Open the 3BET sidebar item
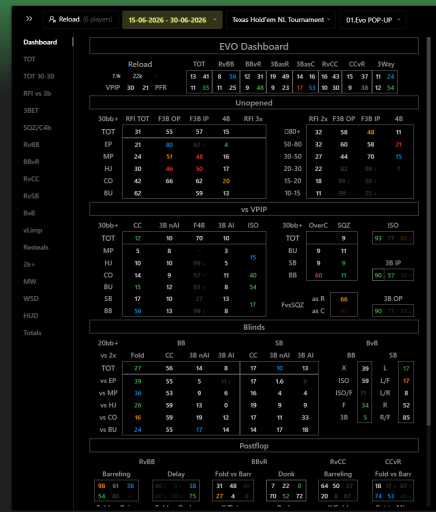Image resolution: width=436 pixels, height=512 pixels. (x=31, y=110)
